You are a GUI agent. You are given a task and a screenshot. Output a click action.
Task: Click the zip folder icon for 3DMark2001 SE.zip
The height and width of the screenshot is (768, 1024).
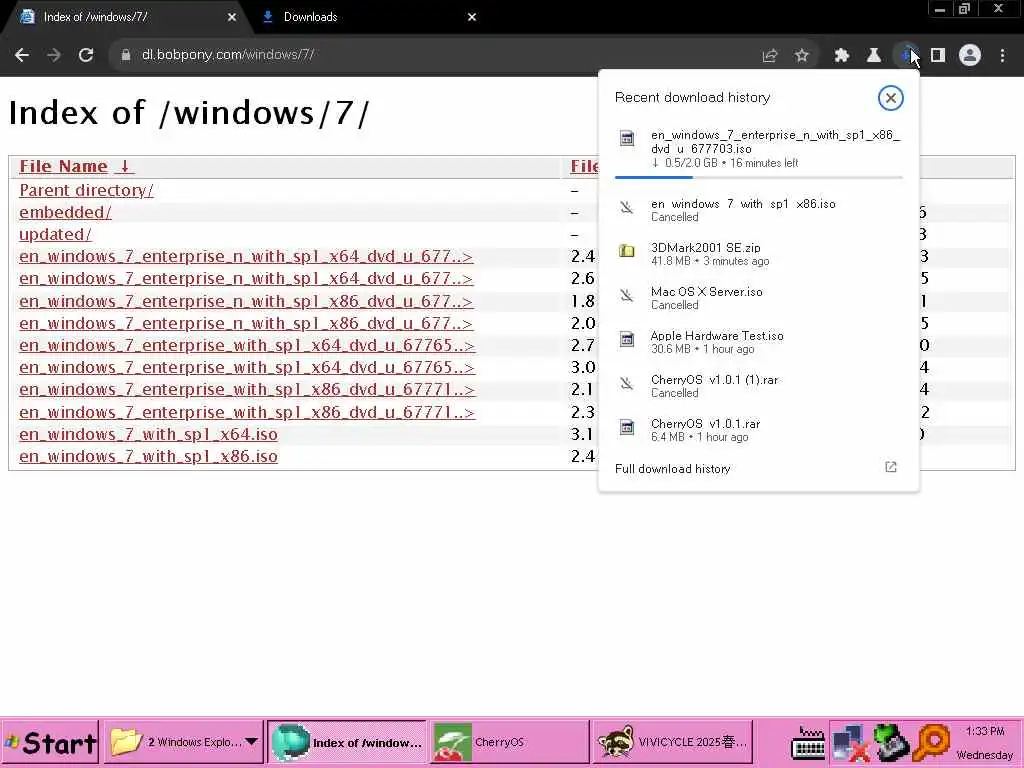pyautogui.click(x=627, y=251)
